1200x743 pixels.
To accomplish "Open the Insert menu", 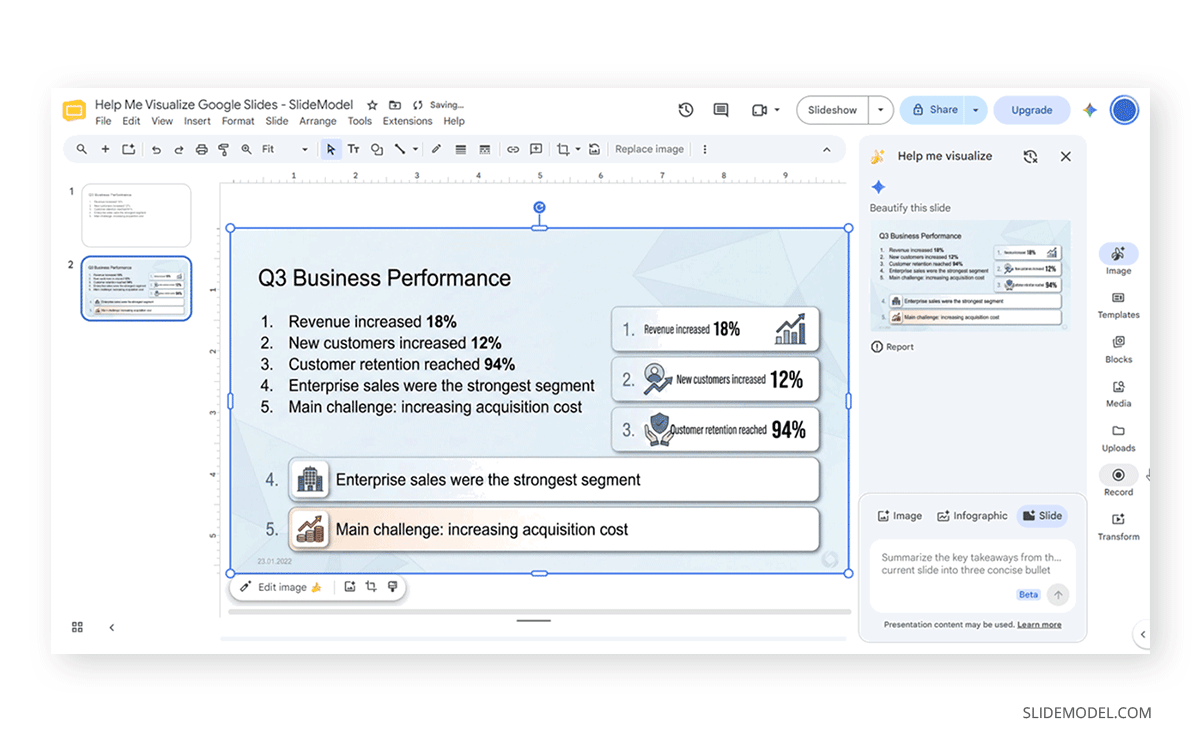I will [x=197, y=121].
